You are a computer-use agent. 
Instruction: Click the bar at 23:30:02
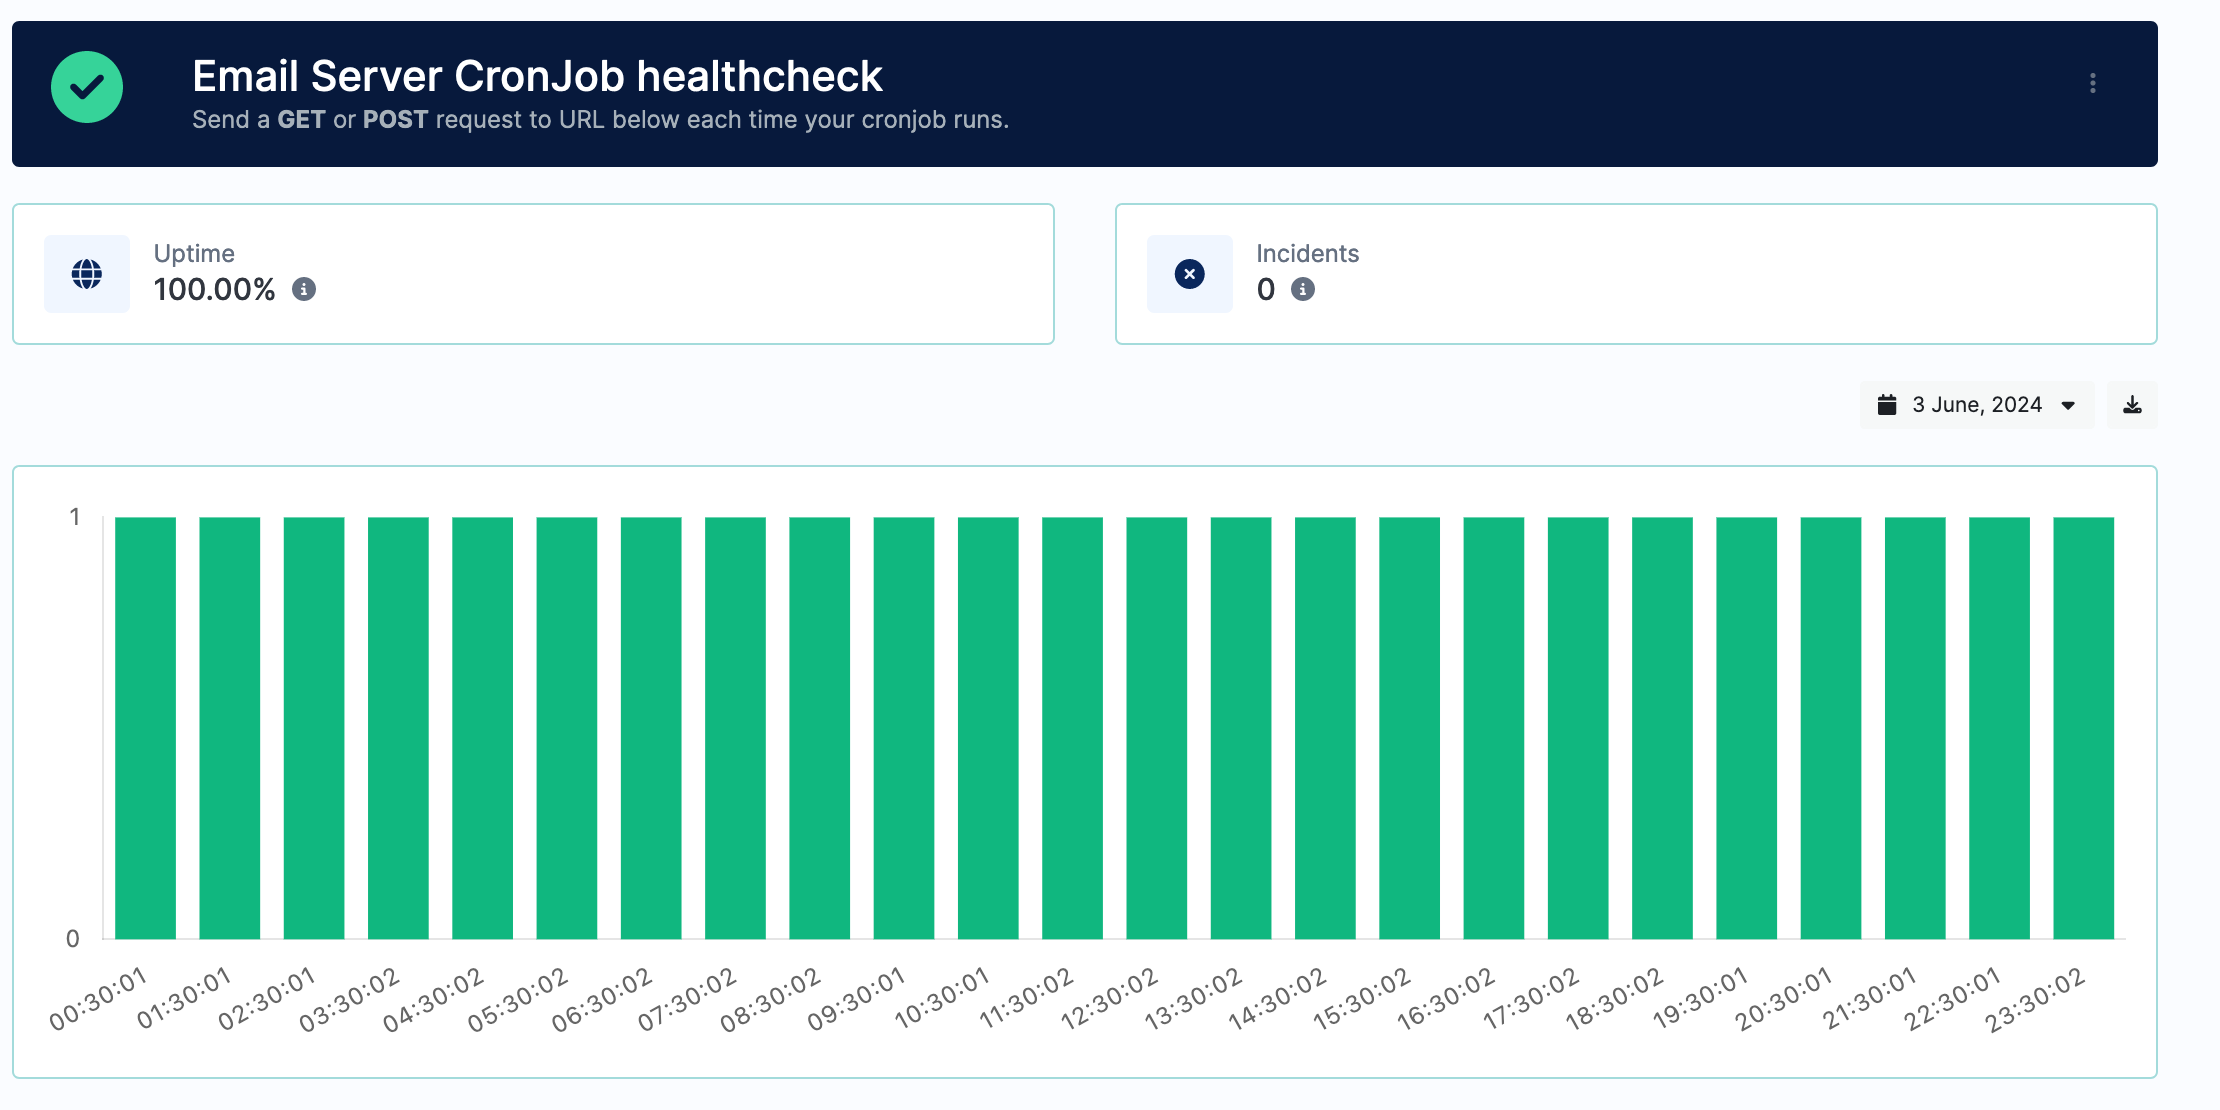(x=2083, y=728)
